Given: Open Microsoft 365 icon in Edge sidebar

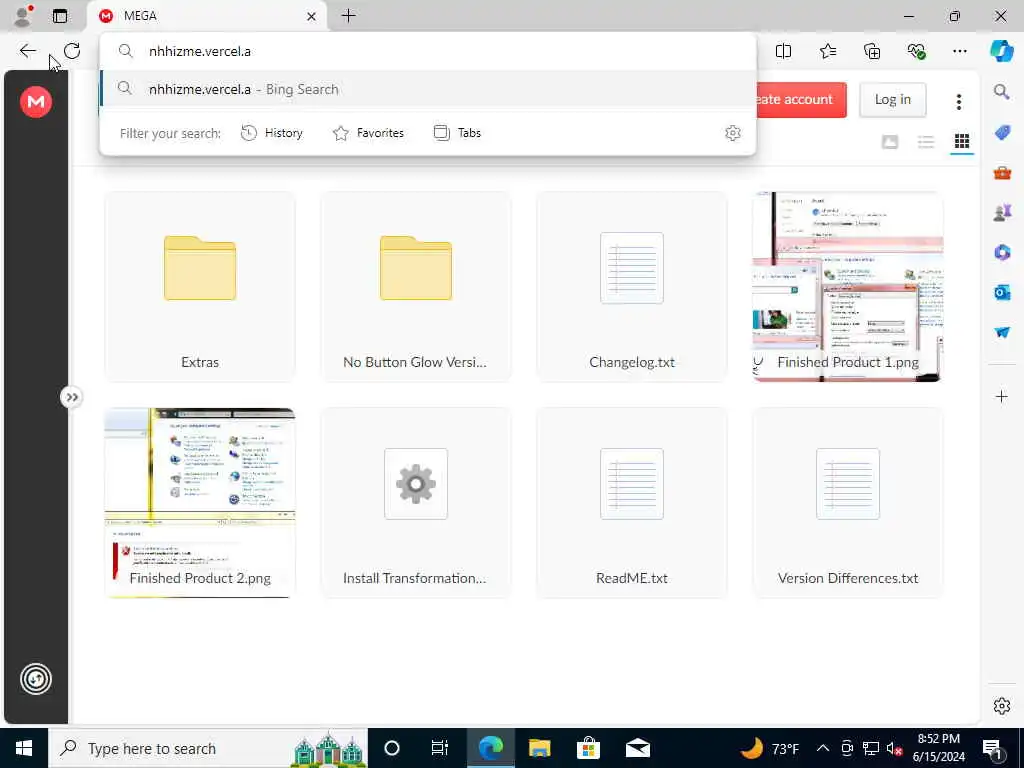Looking at the screenshot, I should click(x=1002, y=253).
